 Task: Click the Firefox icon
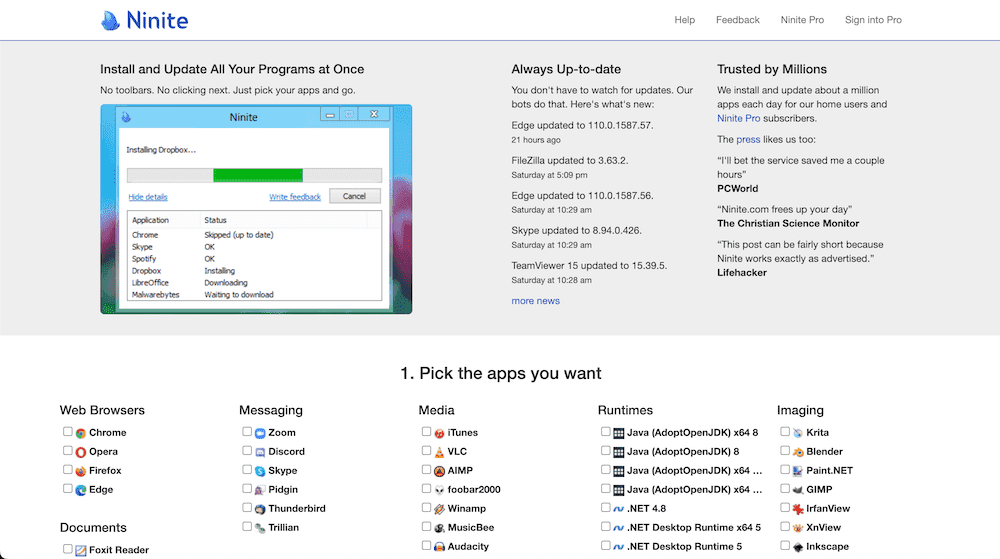(81, 472)
